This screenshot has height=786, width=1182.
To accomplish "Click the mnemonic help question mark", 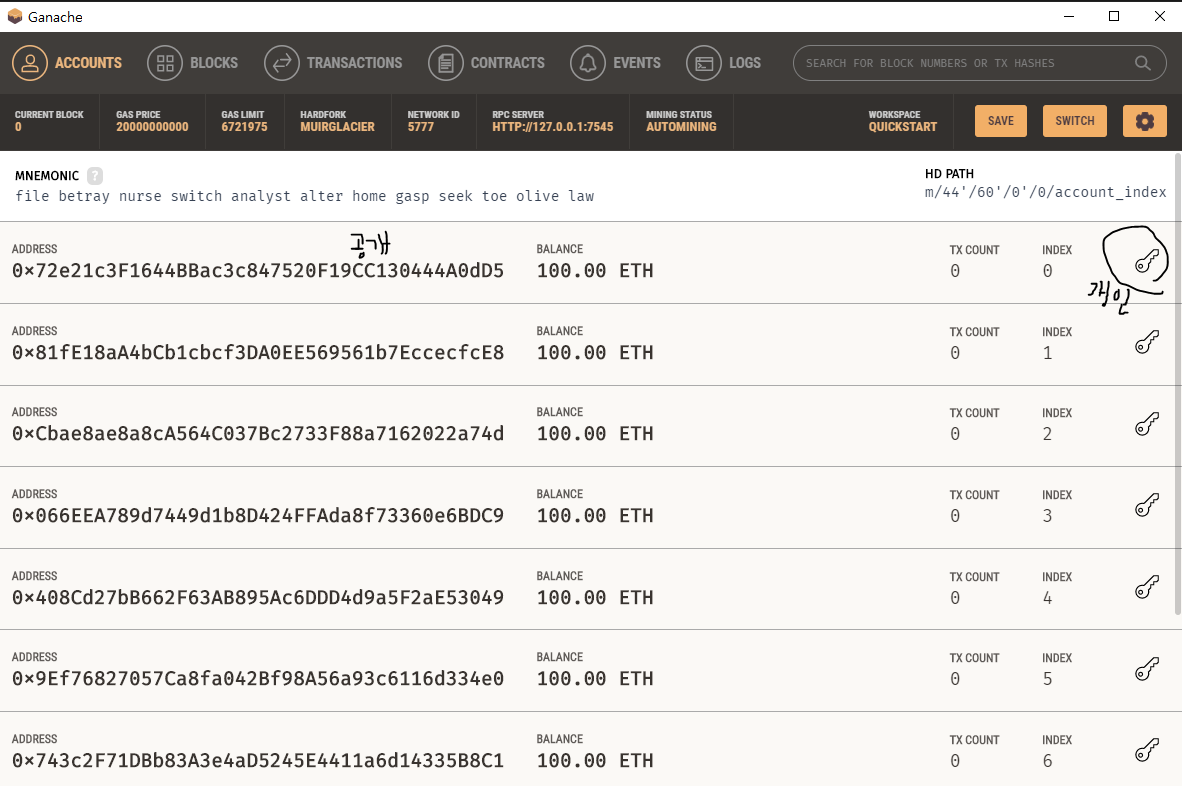I will tap(94, 176).
